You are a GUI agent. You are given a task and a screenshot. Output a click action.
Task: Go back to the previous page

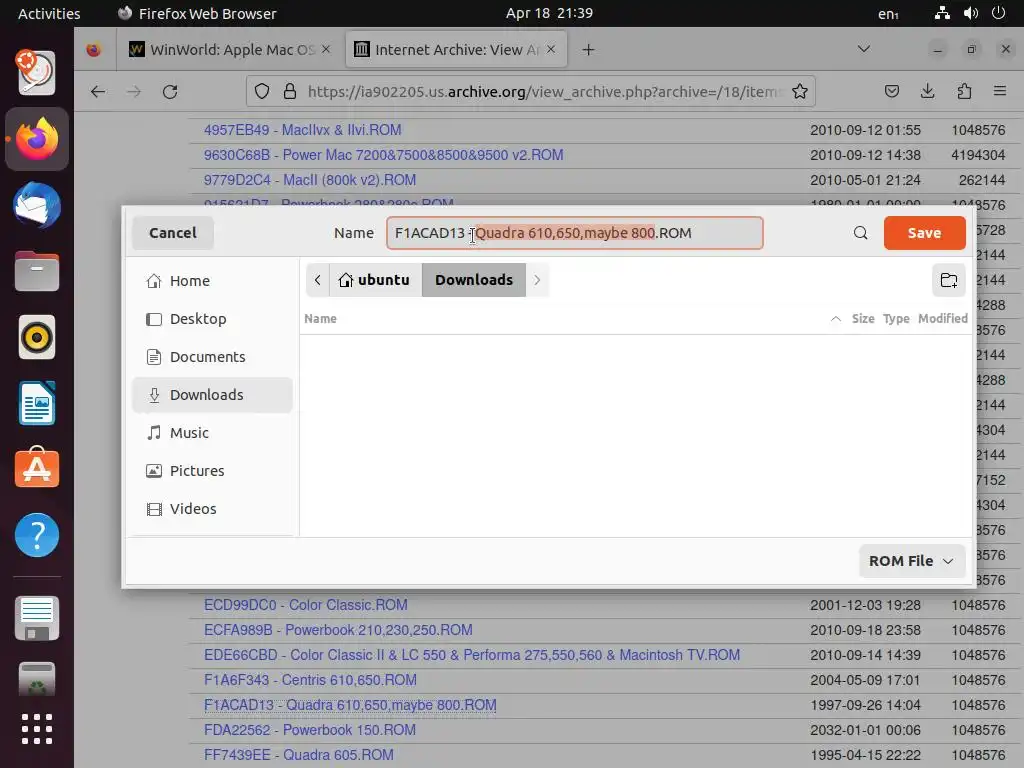tap(98, 91)
